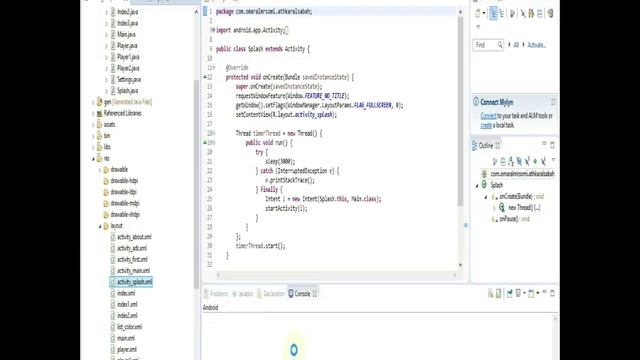The image size is (640, 360).
Task: Close the Connect Mylyn notice
Action: coord(553,102)
